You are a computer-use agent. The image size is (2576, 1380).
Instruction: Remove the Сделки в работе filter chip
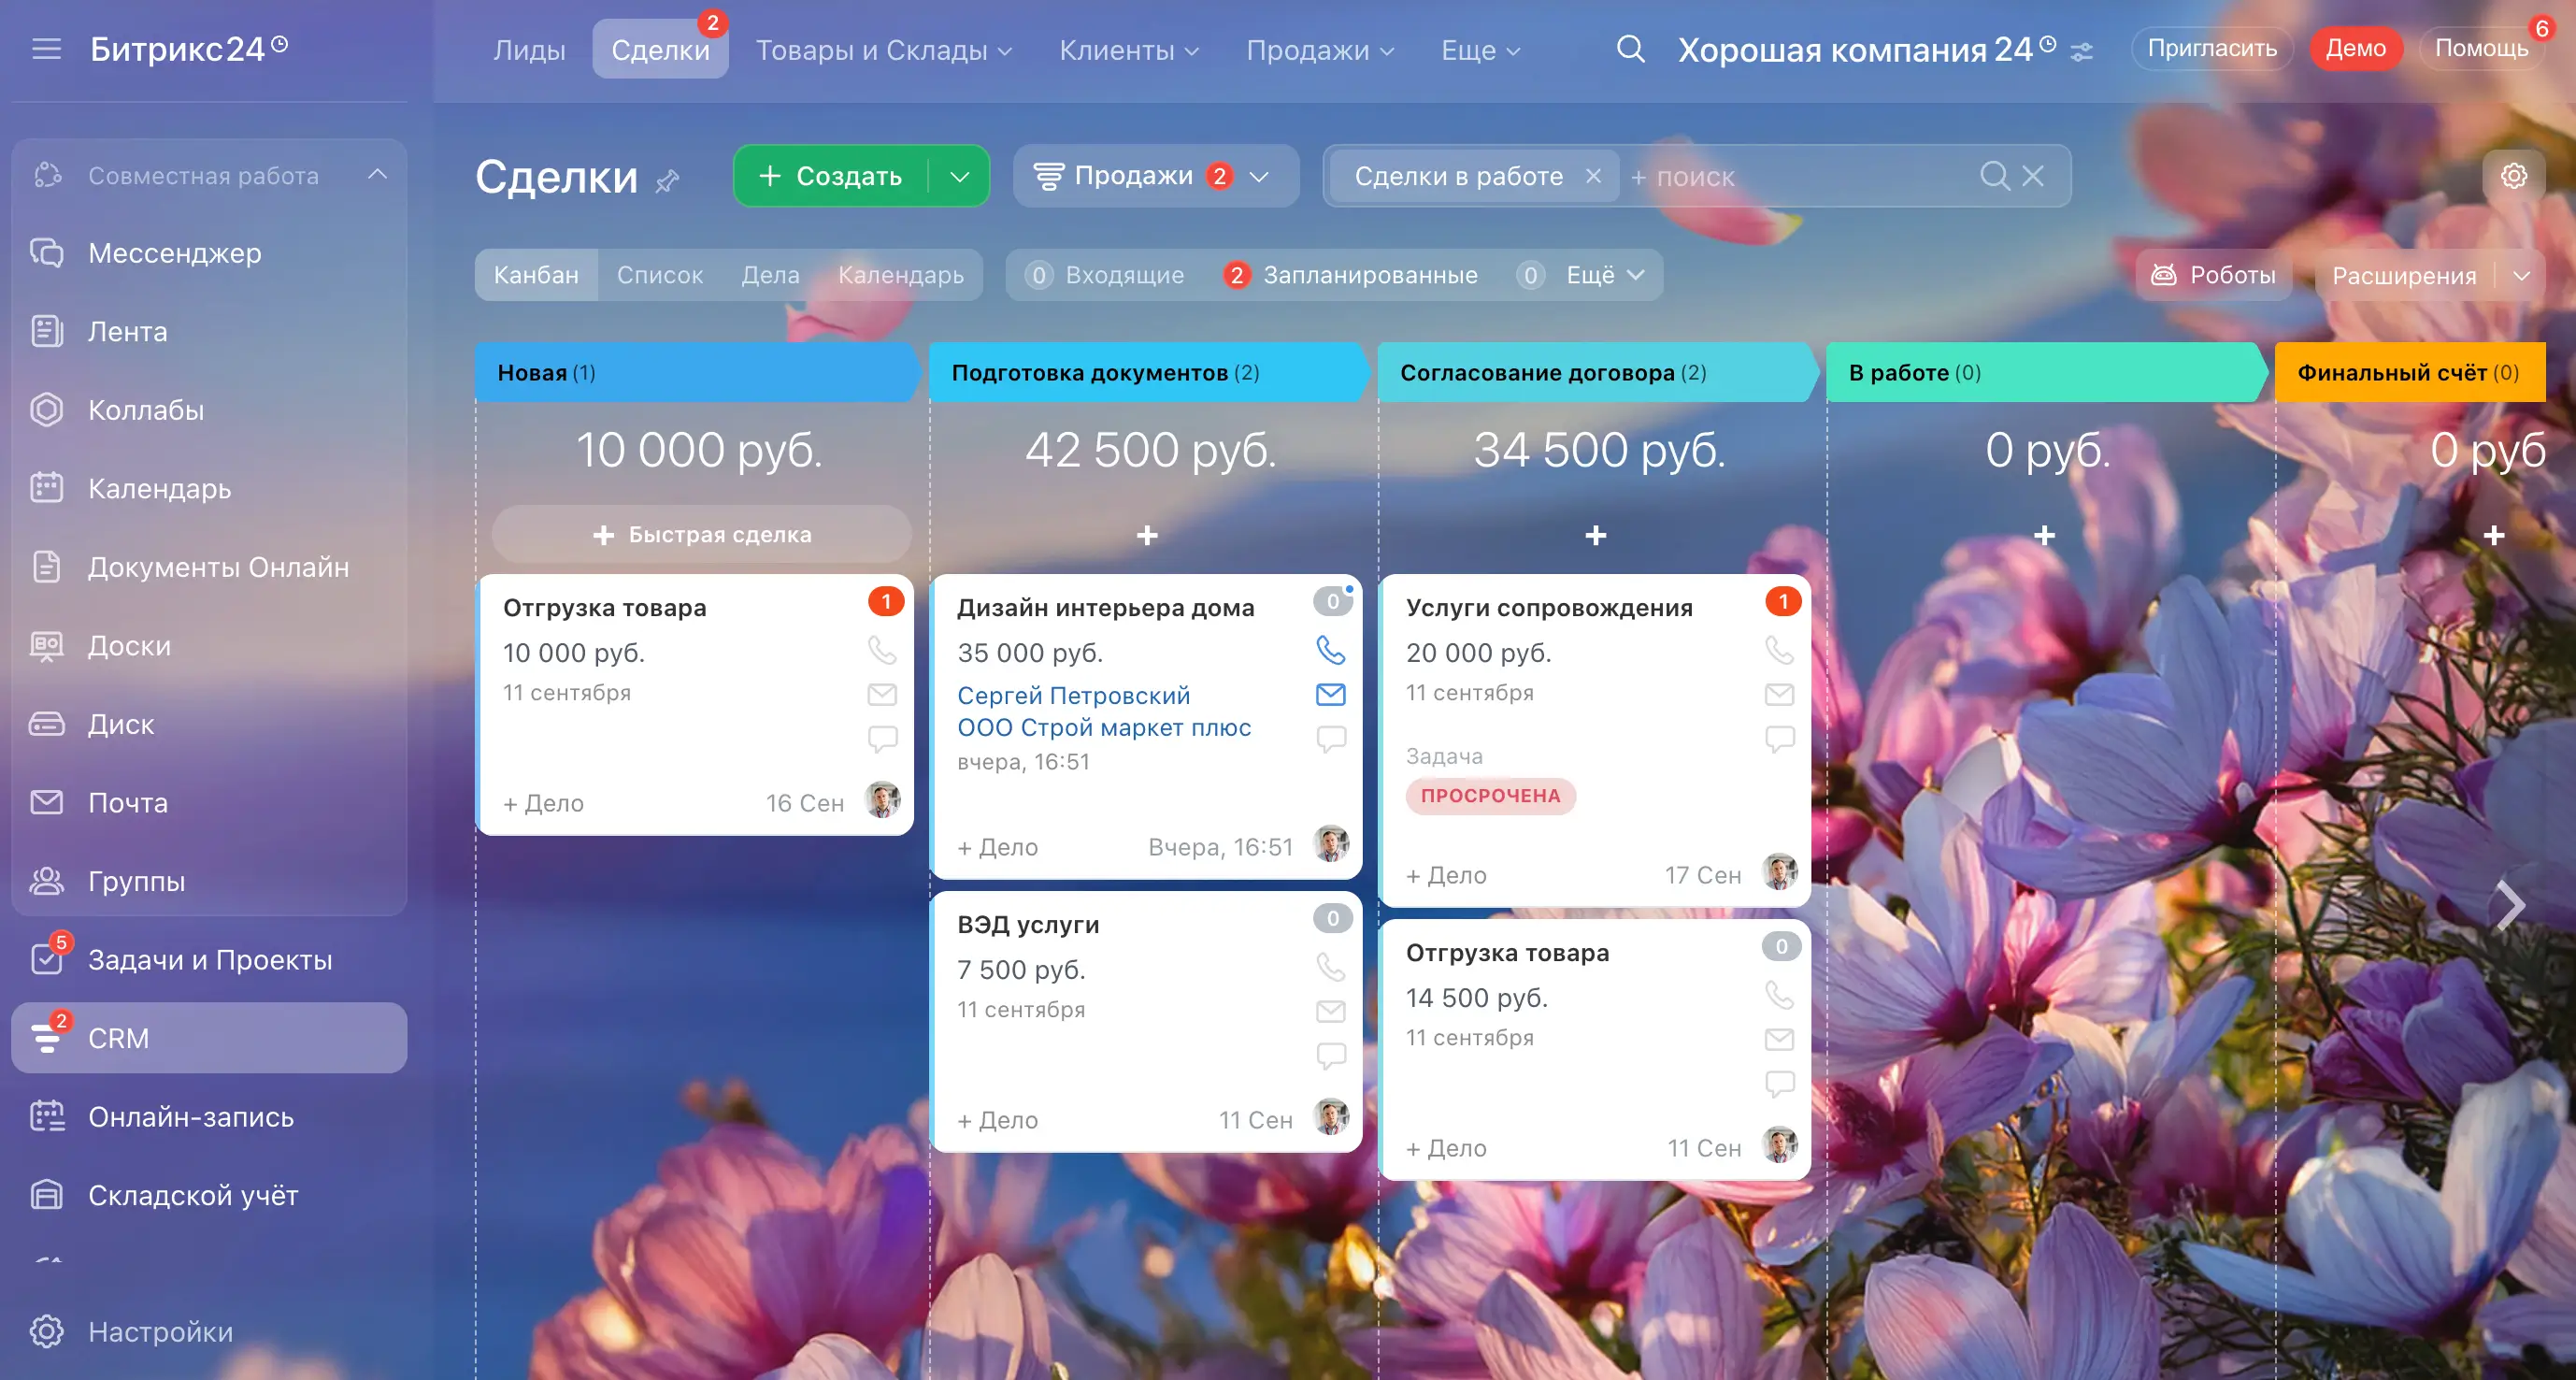point(1593,176)
